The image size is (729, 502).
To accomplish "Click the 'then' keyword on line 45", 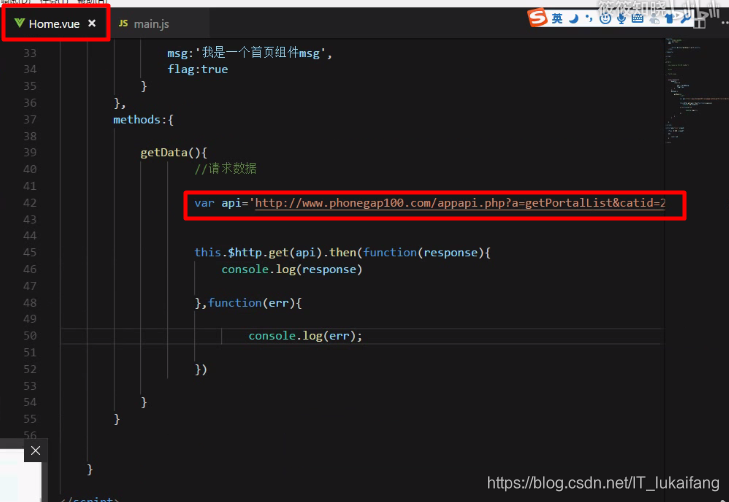I will pos(343,252).
